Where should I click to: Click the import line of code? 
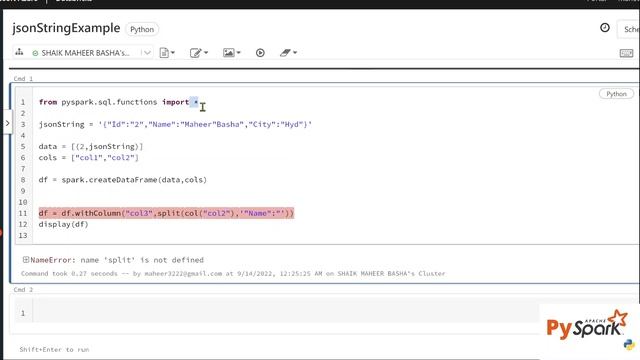coord(118,102)
